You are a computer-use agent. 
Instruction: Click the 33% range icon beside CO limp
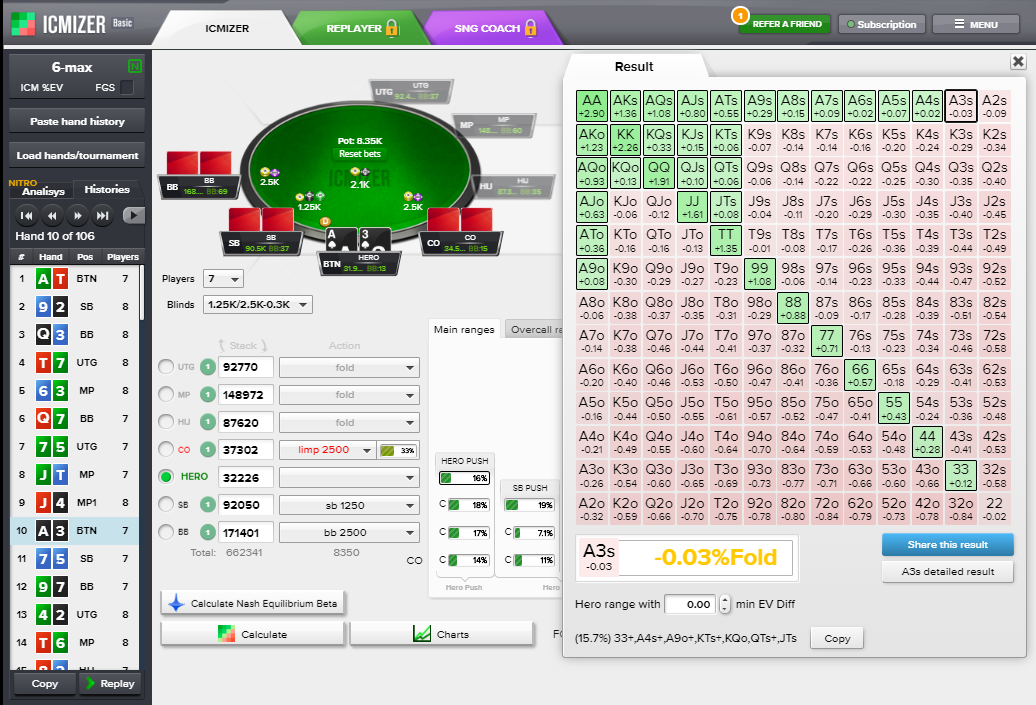[x=388, y=450]
